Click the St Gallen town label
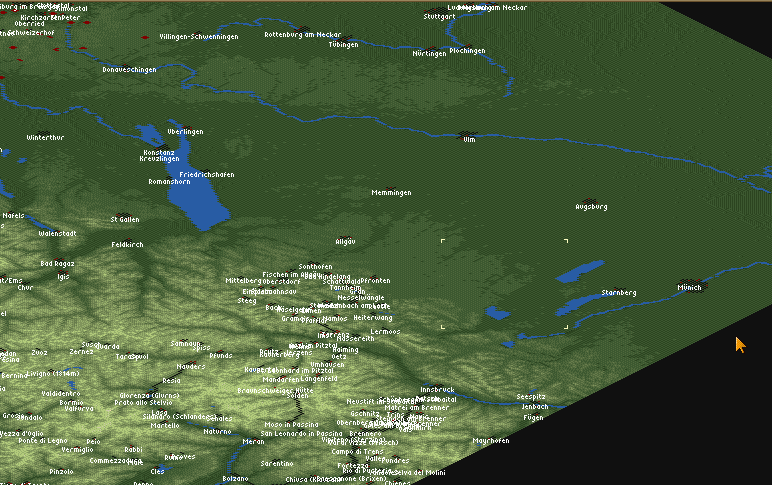This screenshot has height=485, width=772. [125, 219]
